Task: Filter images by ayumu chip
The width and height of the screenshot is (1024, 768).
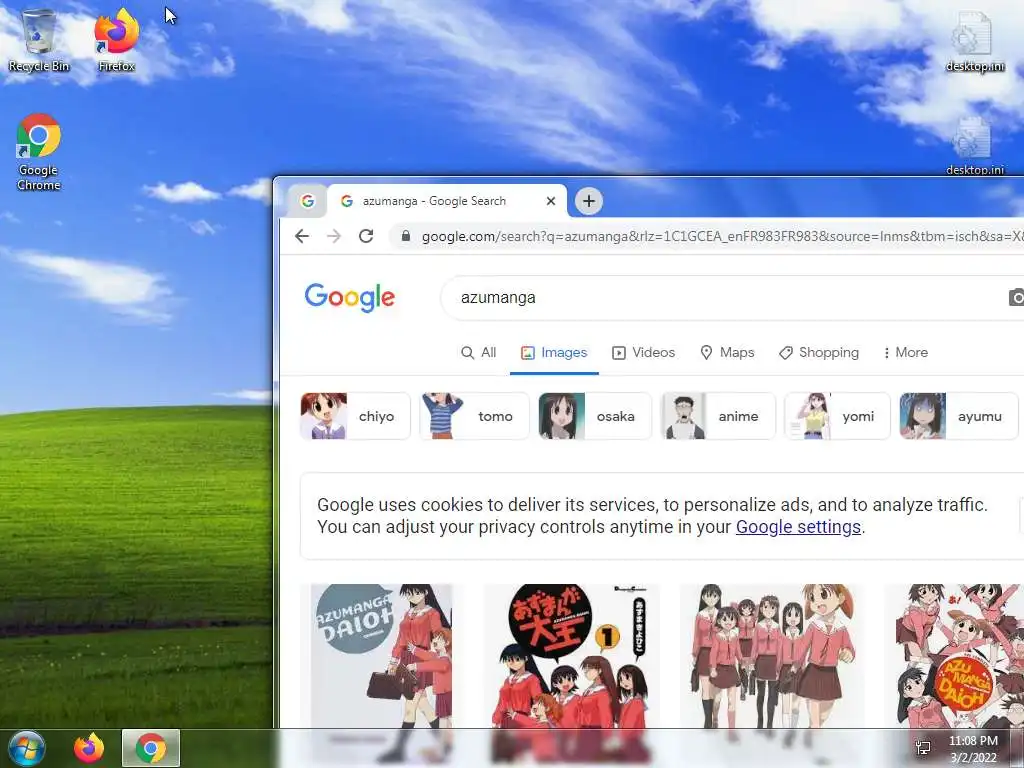Action: (959, 416)
